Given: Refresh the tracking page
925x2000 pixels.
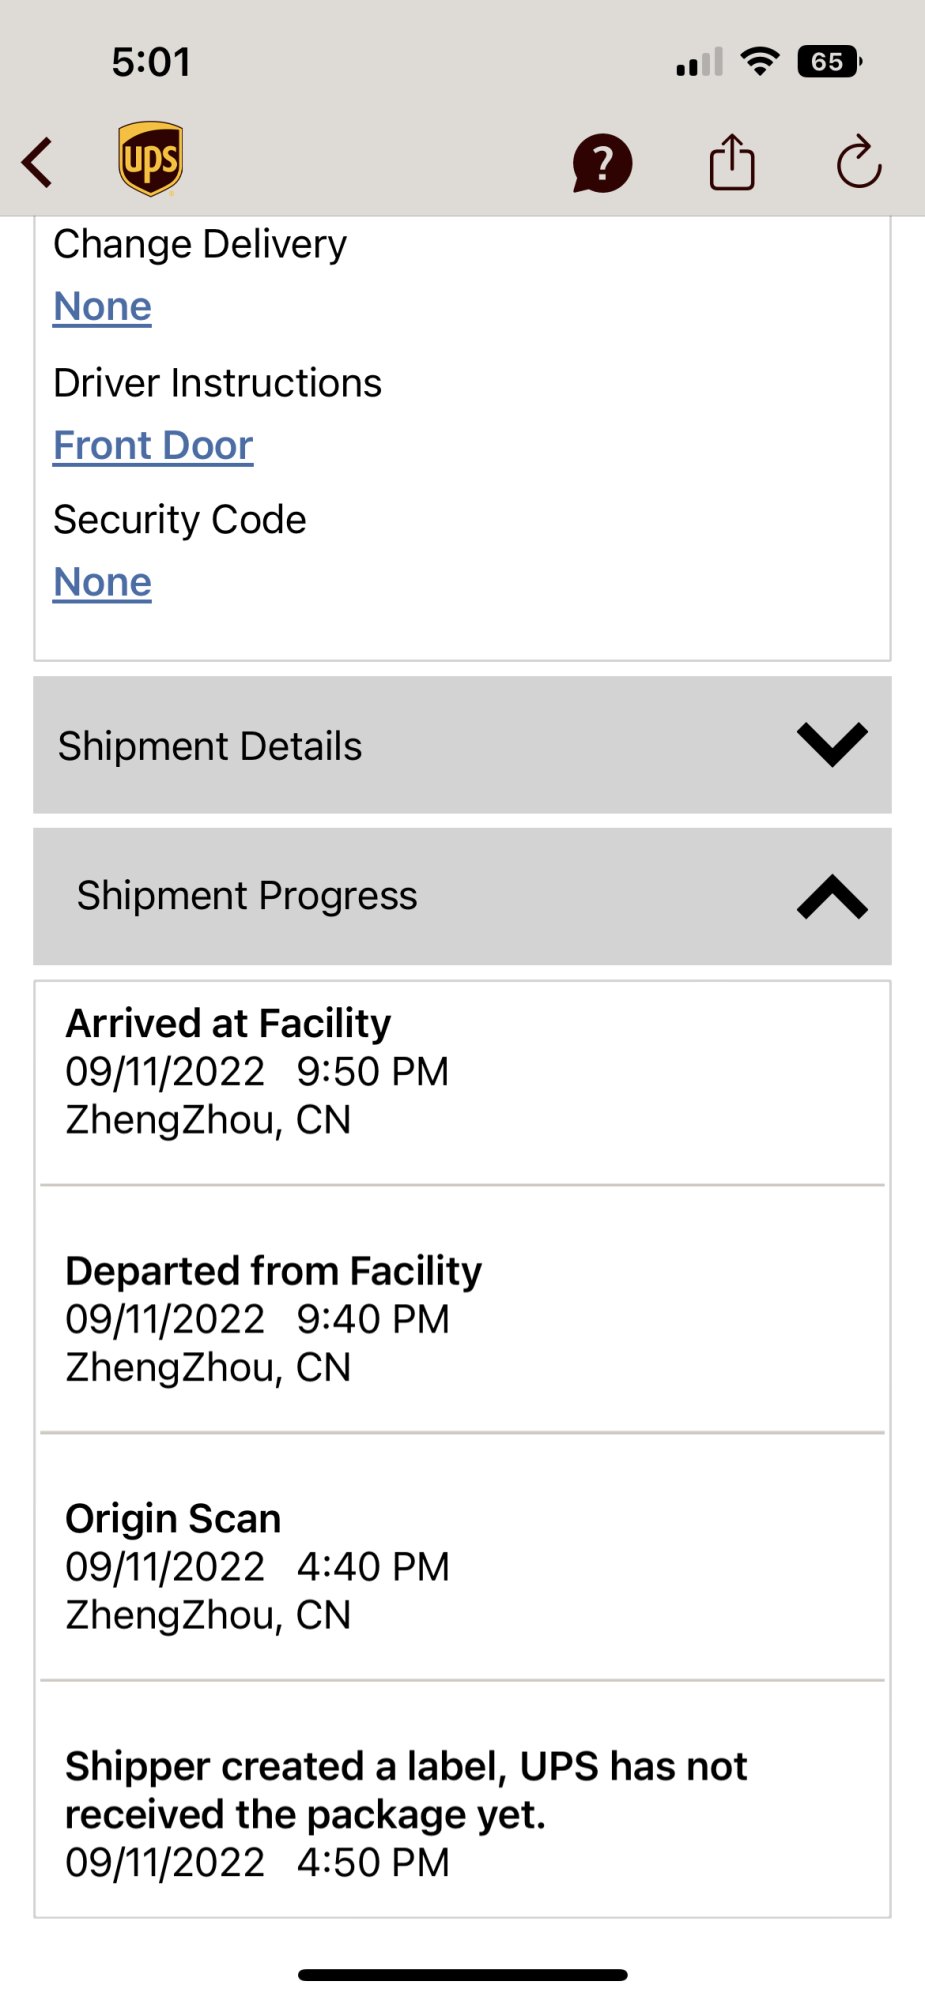Looking at the screenshot, I should tap(858, 163).
